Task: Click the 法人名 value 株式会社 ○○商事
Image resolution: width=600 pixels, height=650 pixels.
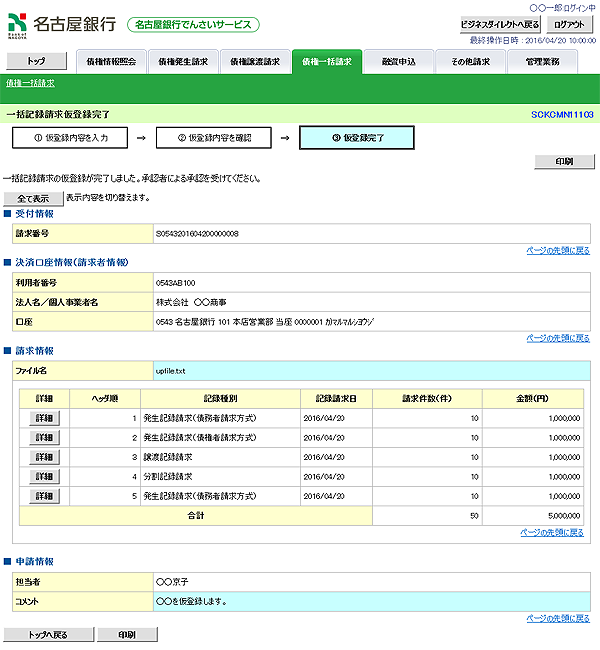Action: (191, 303)
